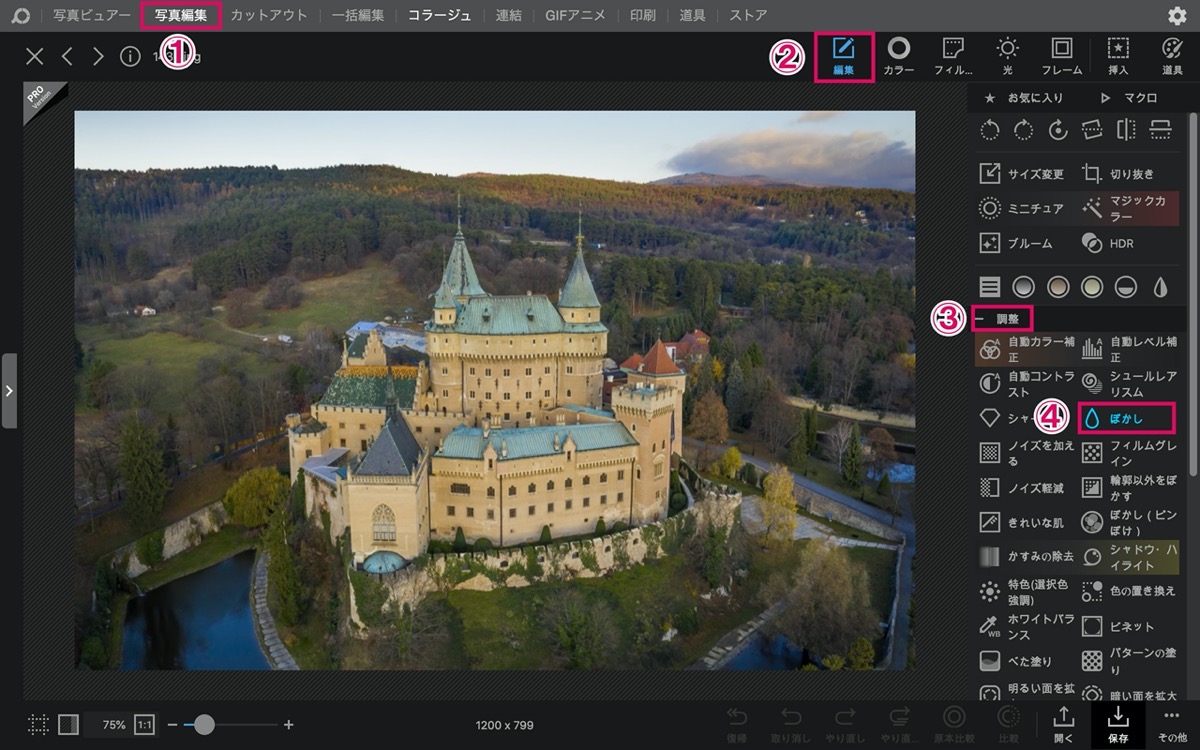Apply the HDR effect
Image resolution: width=1200 pixels, height=750 pixels.
tap(1108, 243)
